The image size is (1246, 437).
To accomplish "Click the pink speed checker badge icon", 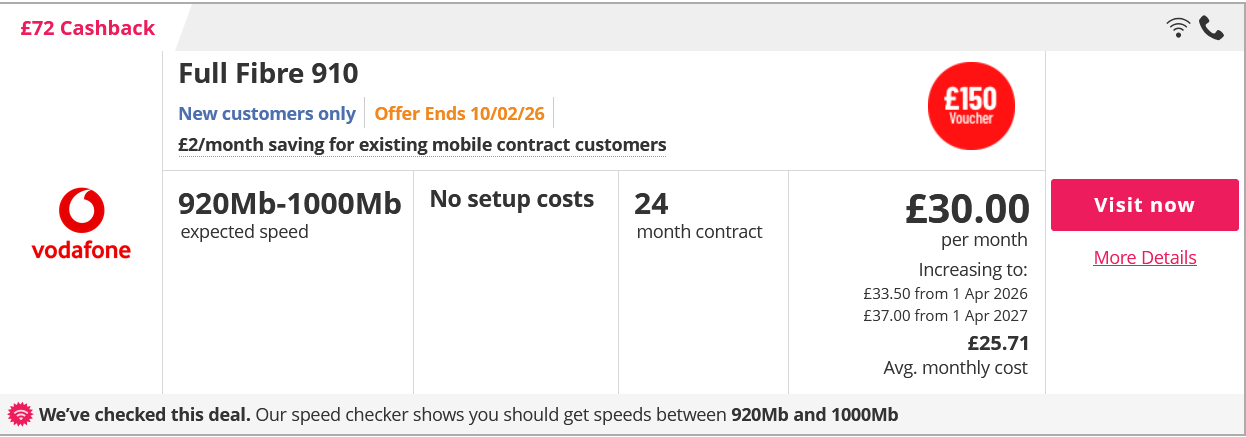I will pos(20,414).
